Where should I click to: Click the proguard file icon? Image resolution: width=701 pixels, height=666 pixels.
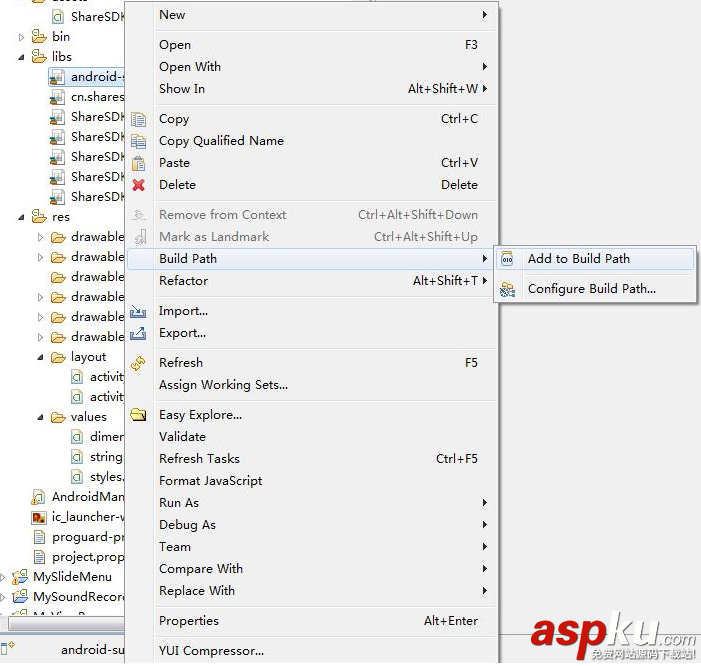pyautogui.click(x=39, y=537)
